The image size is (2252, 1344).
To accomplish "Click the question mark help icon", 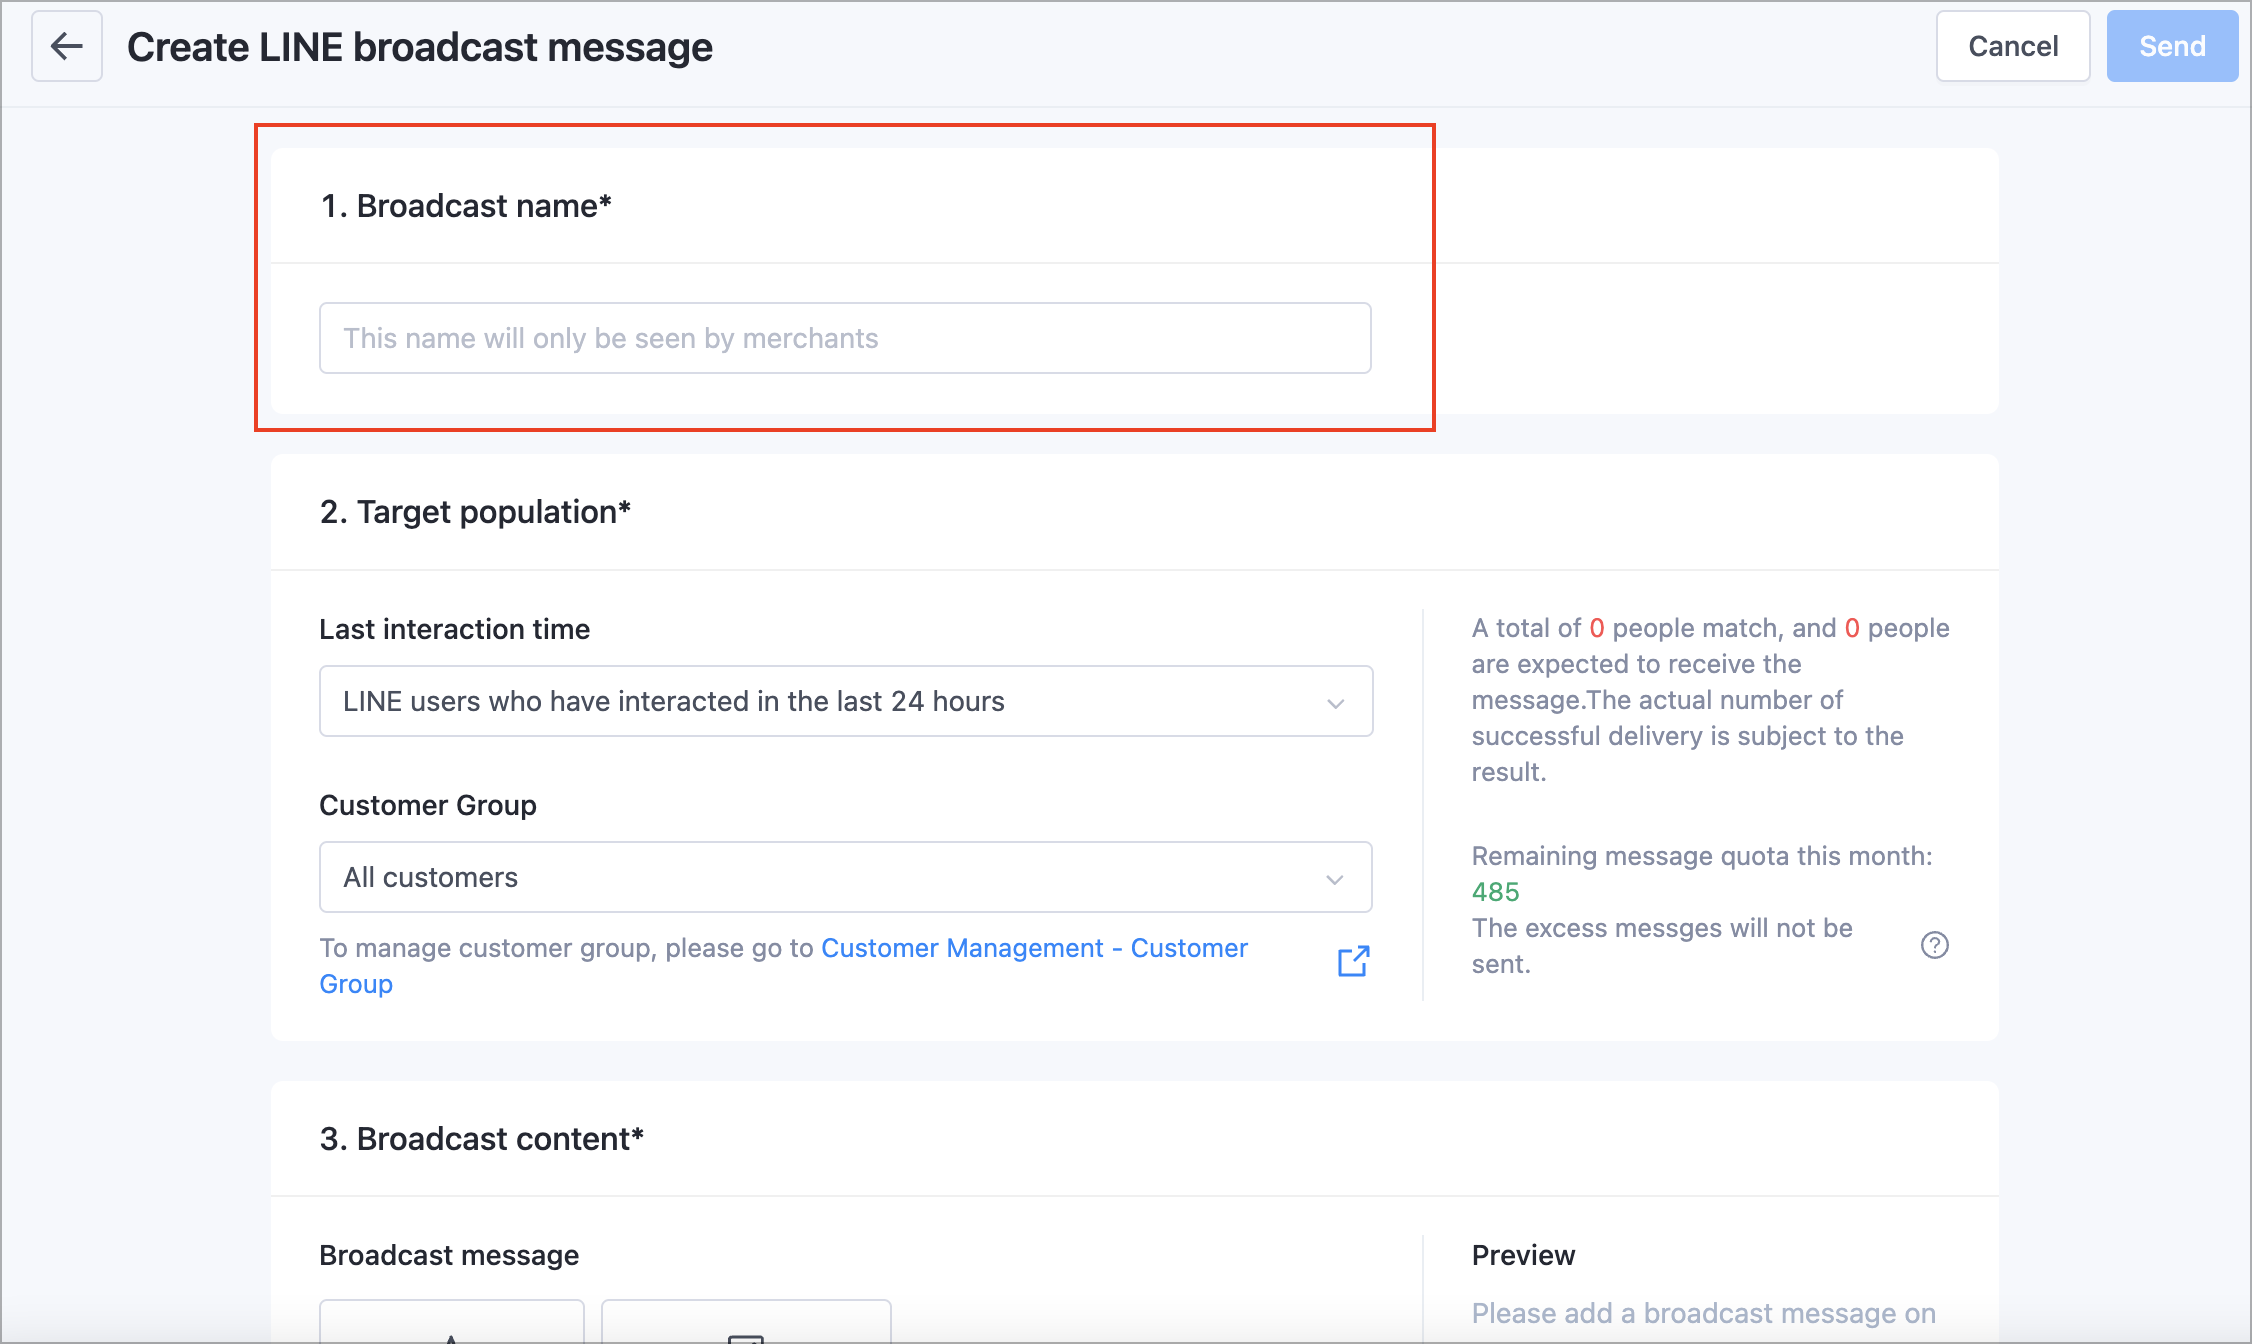I will coord(1934,945).
